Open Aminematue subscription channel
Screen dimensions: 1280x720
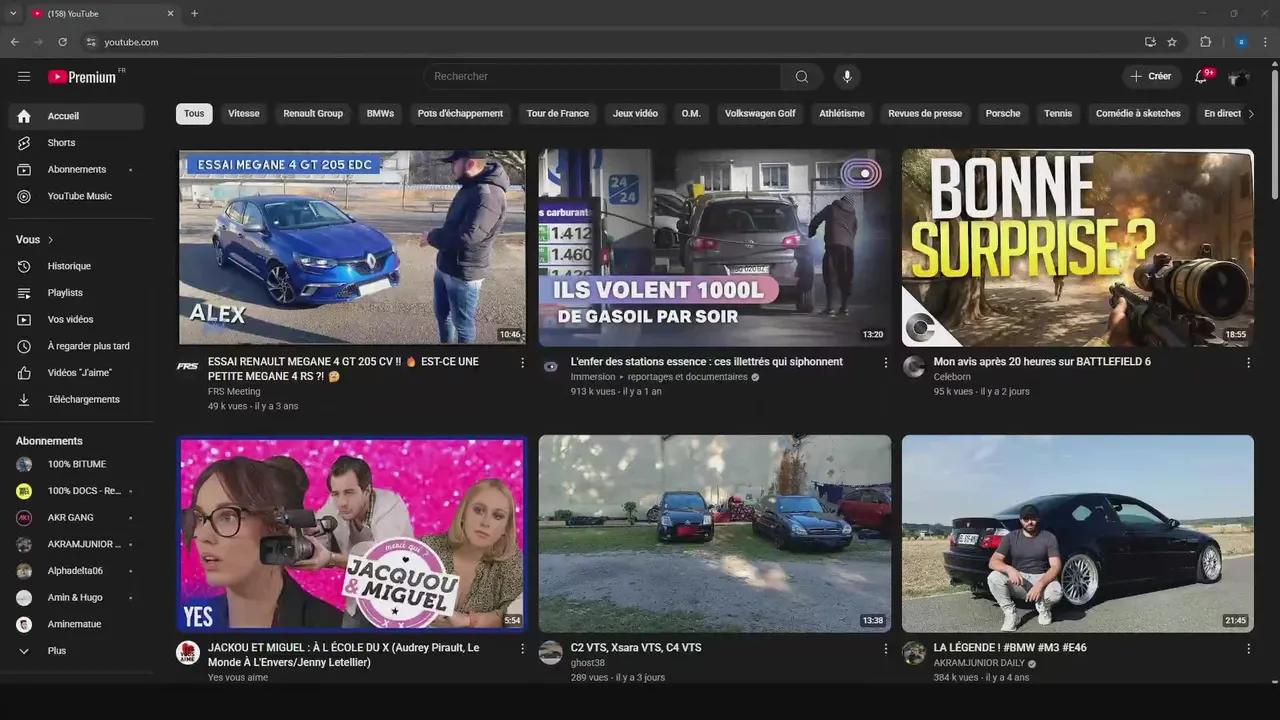(76, 624)
